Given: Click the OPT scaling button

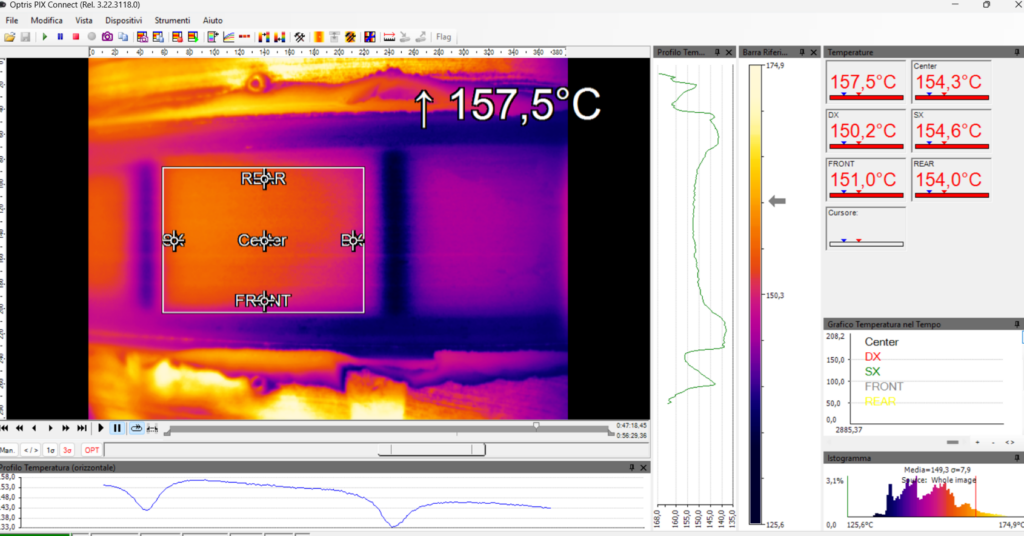Looking at the screenshot, I should (x=91, y=450).
